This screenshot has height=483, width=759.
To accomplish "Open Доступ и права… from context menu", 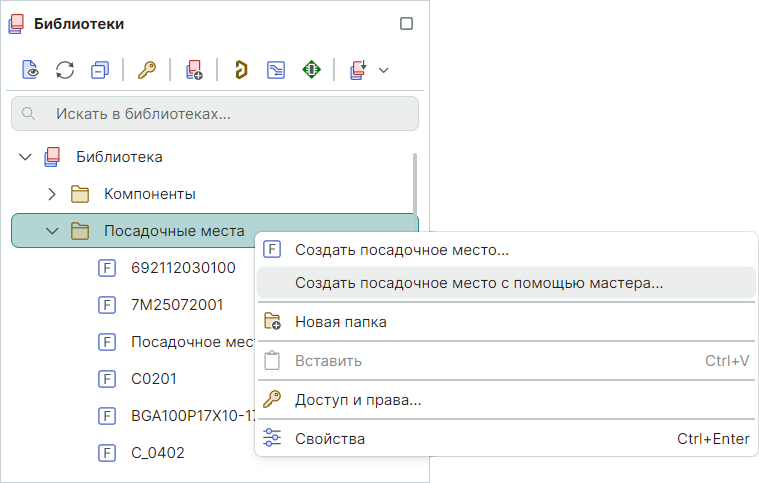I will click(357, 400).
